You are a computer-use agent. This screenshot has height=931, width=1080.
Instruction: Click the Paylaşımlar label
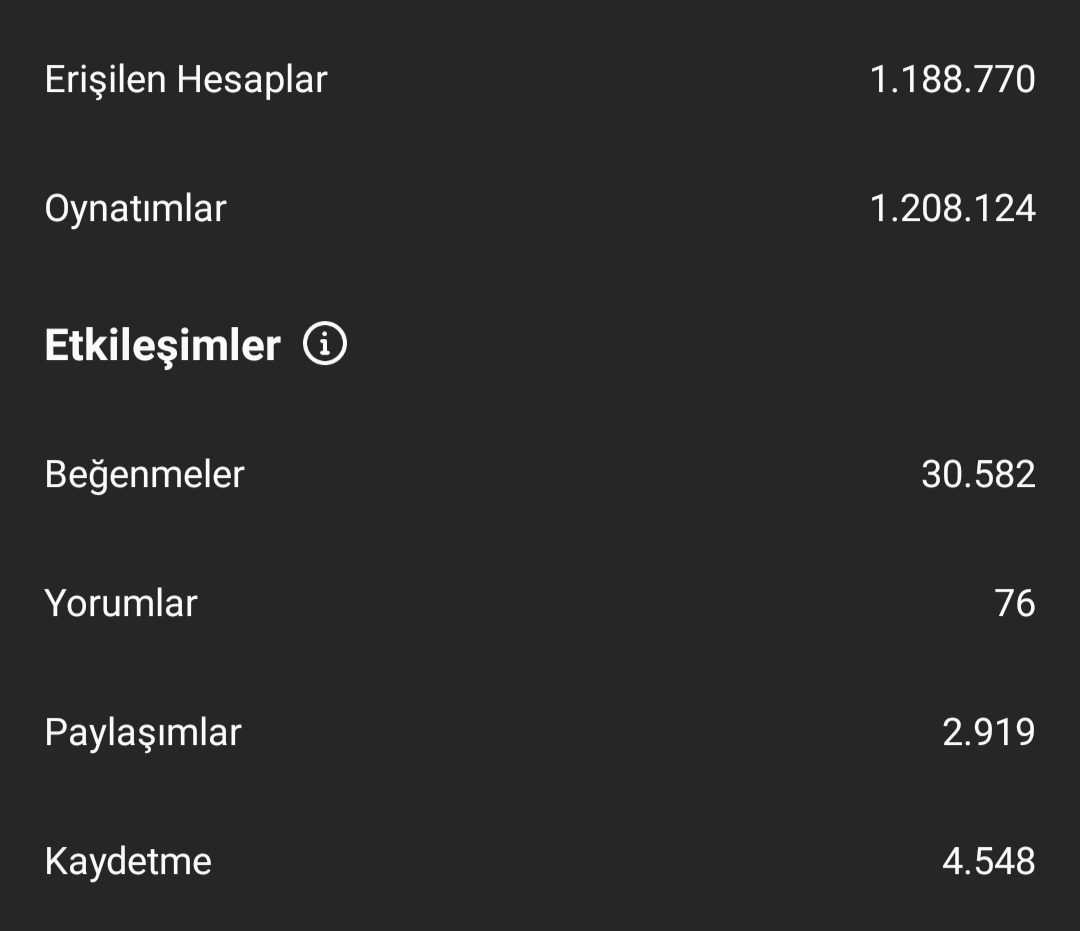coord(143,733)
